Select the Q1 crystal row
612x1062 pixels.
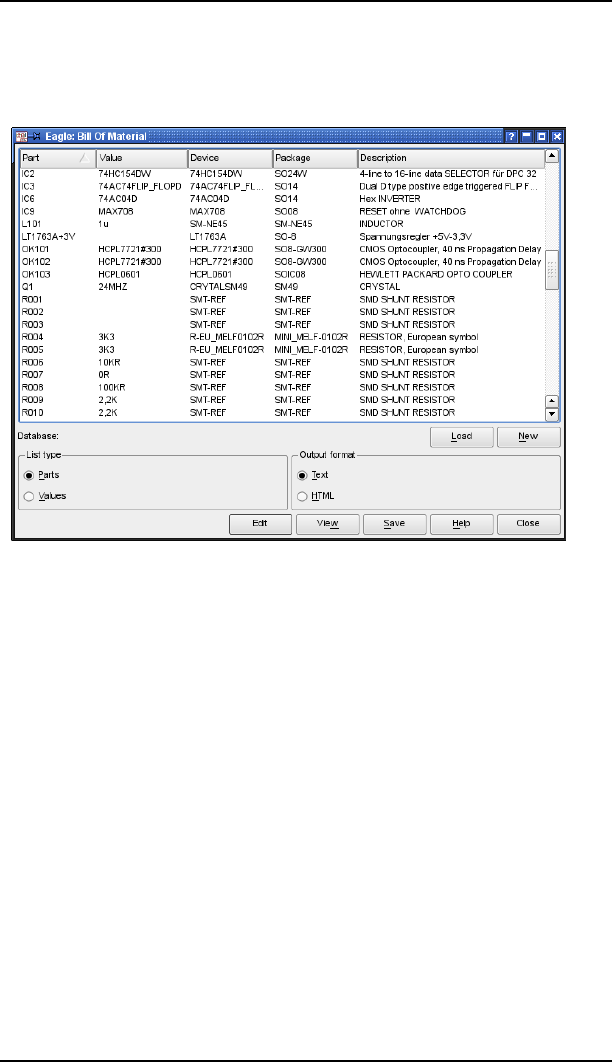pyautogui.click(x=282, y=286)
